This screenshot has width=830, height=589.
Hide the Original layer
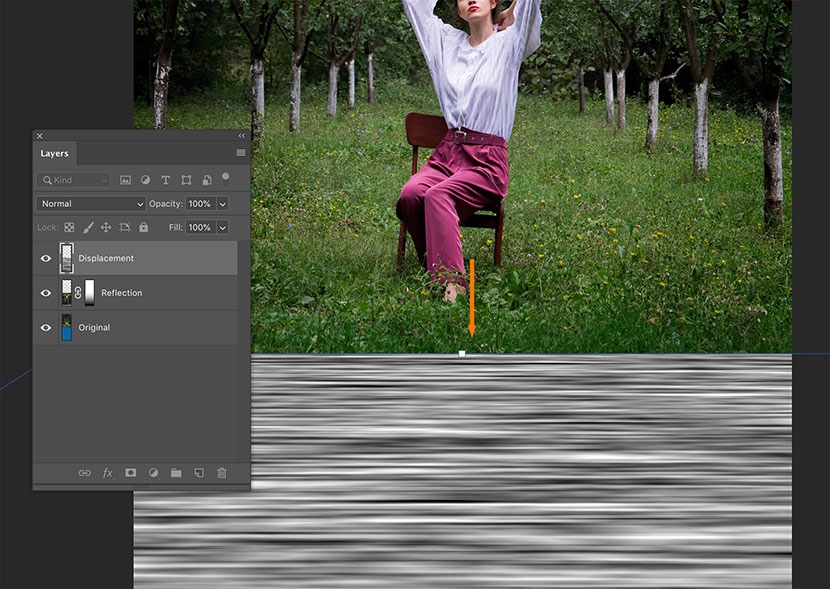coord(45,328)
